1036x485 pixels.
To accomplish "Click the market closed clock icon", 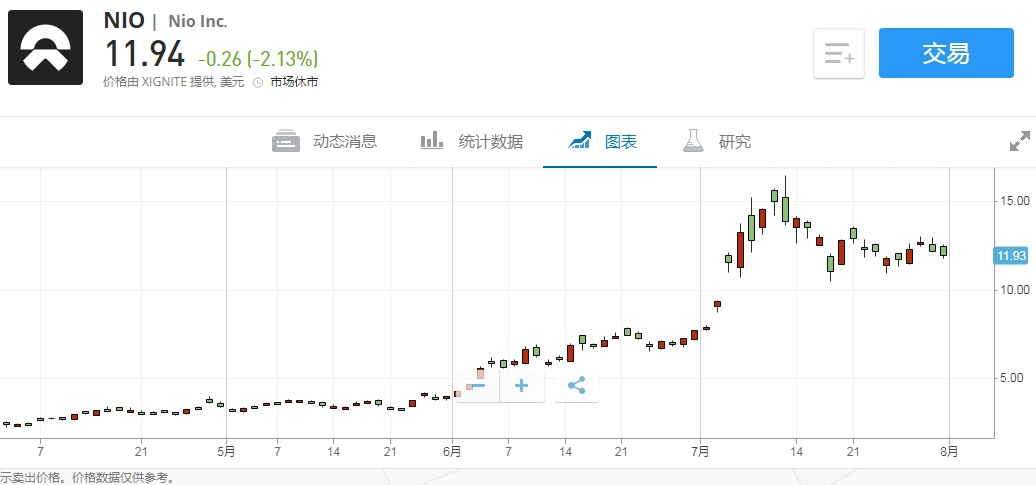I will (257, 83).
